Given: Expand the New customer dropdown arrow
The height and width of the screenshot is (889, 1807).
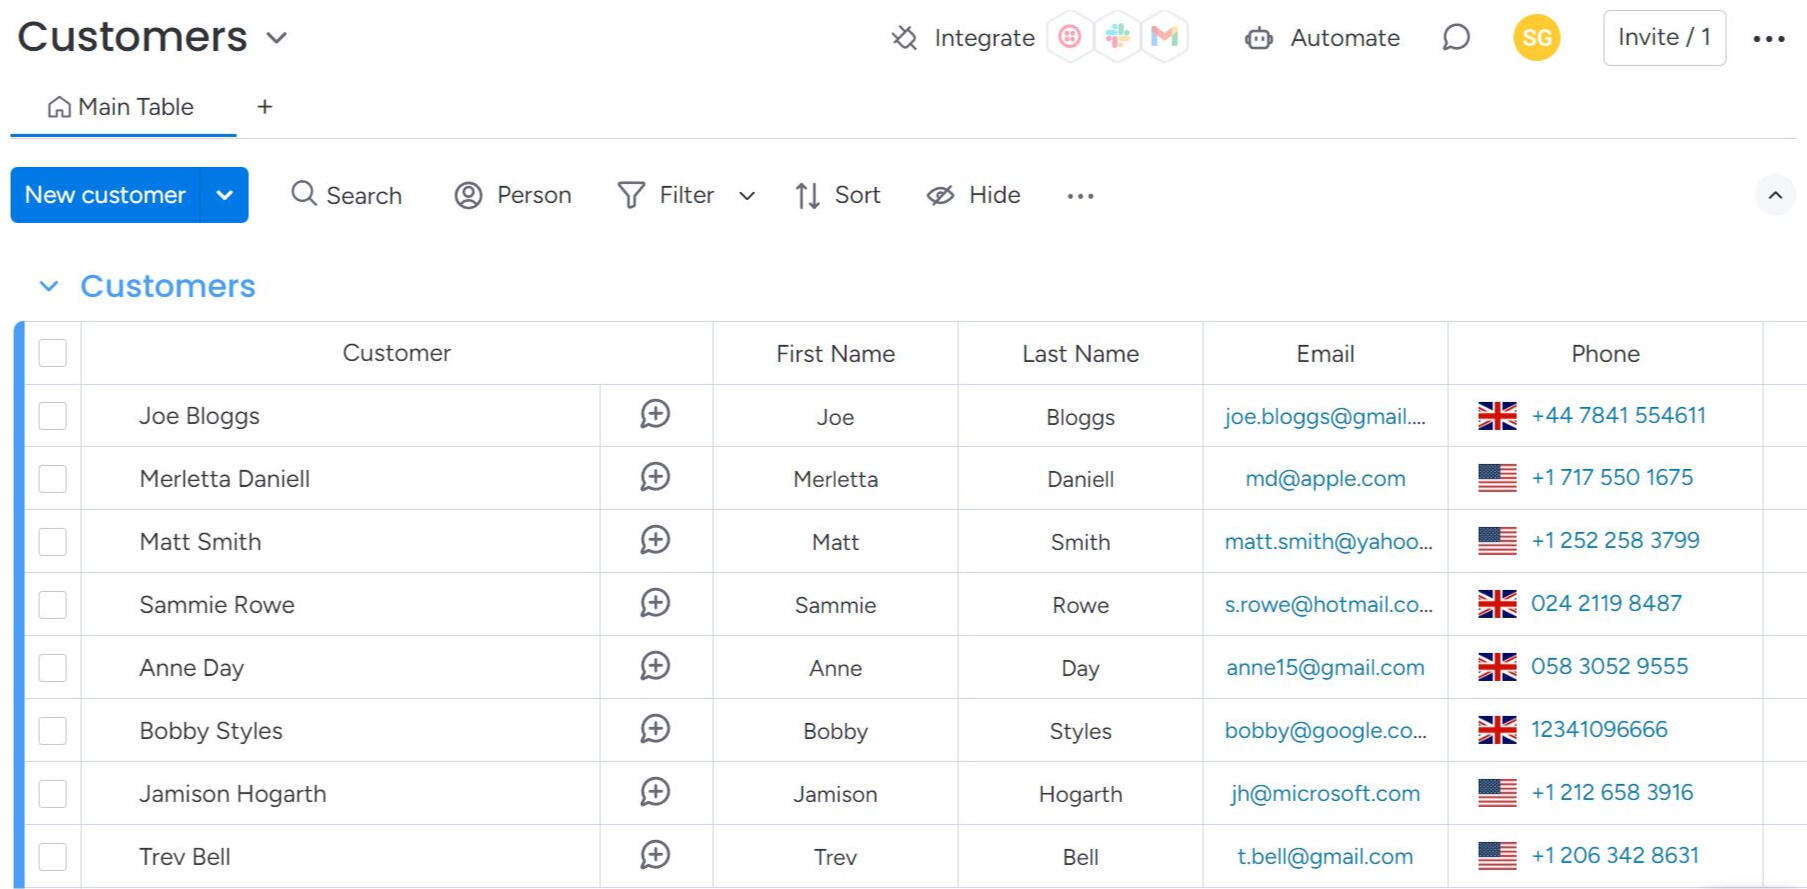Looking at the screenshot, I should (x=225, y=195).
